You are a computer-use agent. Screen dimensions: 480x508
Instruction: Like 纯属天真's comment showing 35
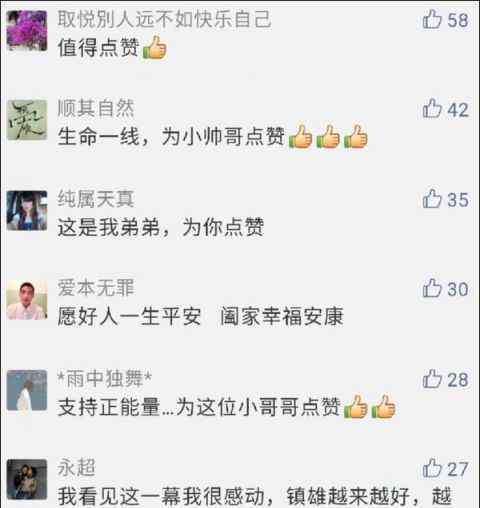(432, 199)
